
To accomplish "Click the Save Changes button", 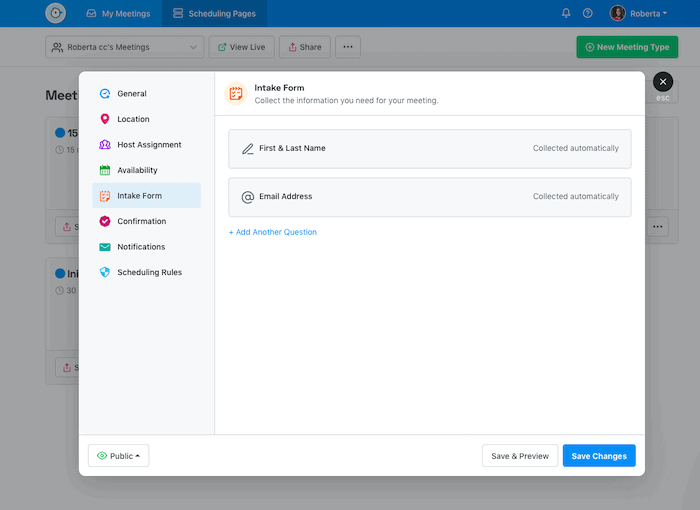I will [x=599, y=456].
